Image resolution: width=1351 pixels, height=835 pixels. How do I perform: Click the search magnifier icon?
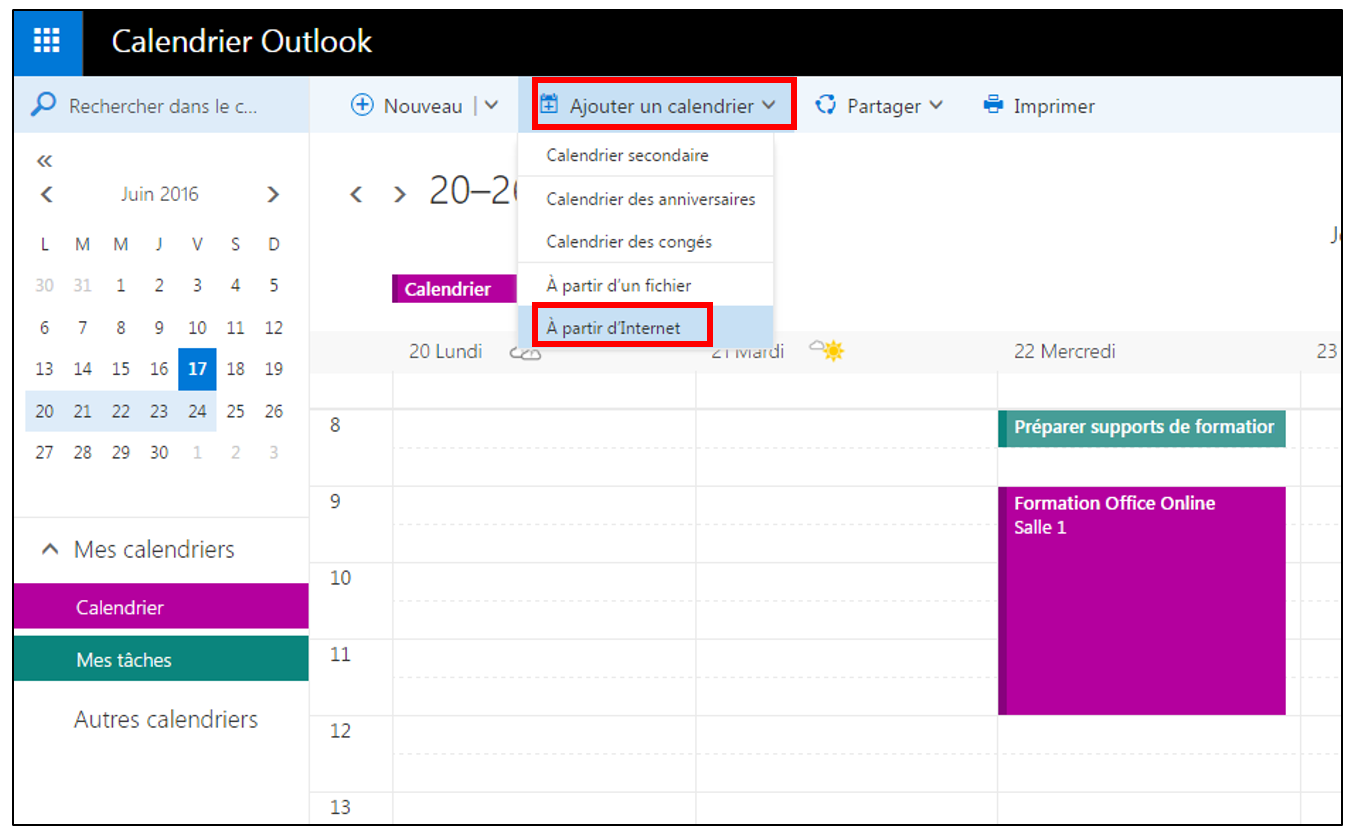coord(43,105)
